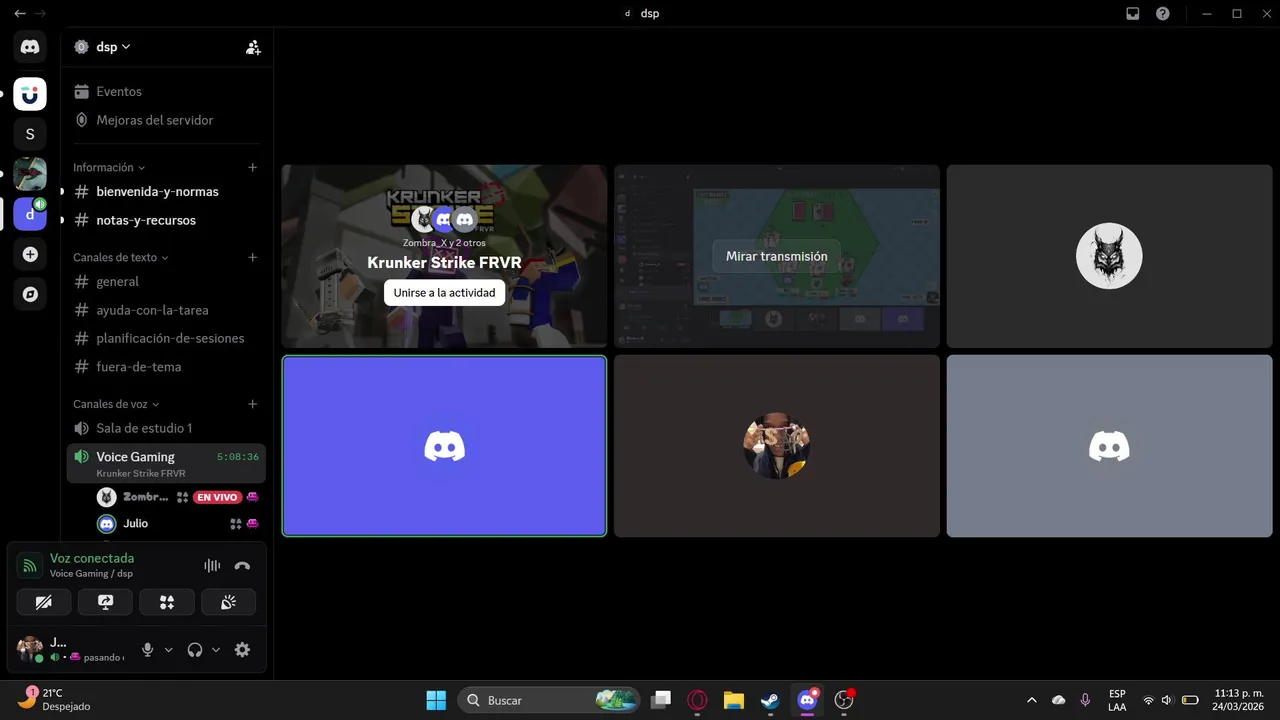Open your user profile panel avatar

click(30, 648)
